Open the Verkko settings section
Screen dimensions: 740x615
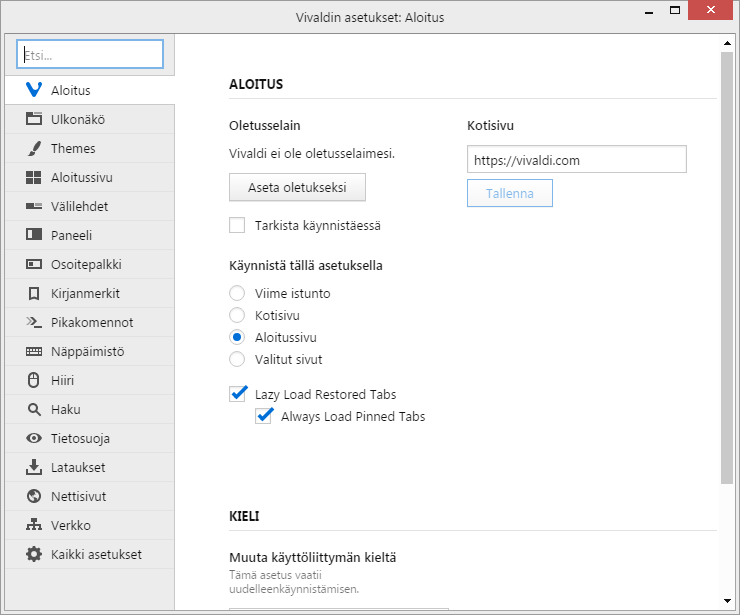coord(90,525)
